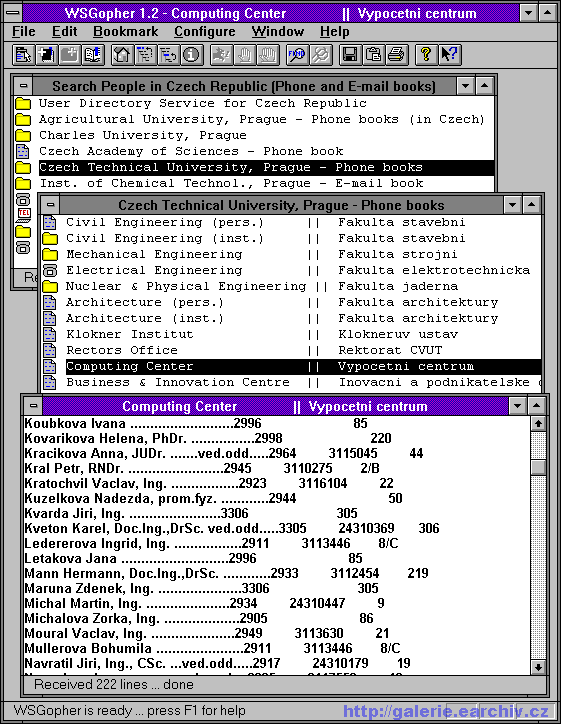Click the directory tree toolbar icon
This screenshot has width=561, height=724.
(145, 55)
